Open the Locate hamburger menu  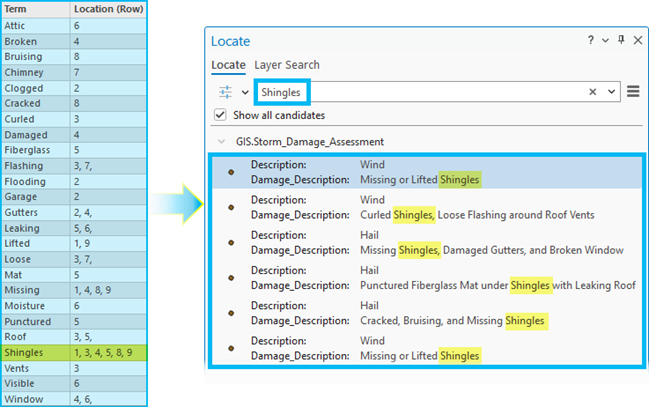click(633, 91)
